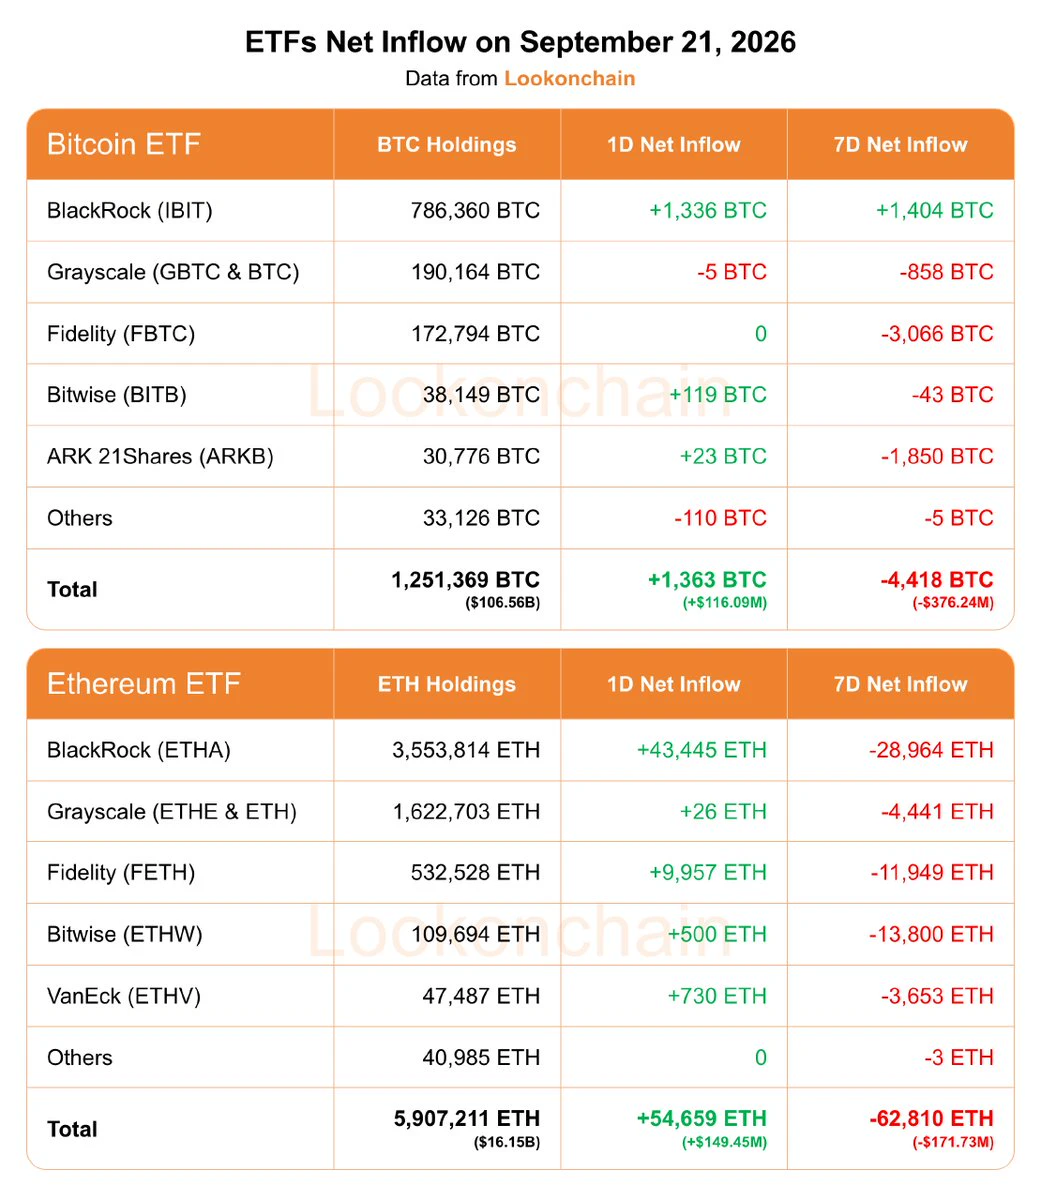Click the BTC Holdings column header
Screen dimensions: 1041x1200
pos(447,144)
